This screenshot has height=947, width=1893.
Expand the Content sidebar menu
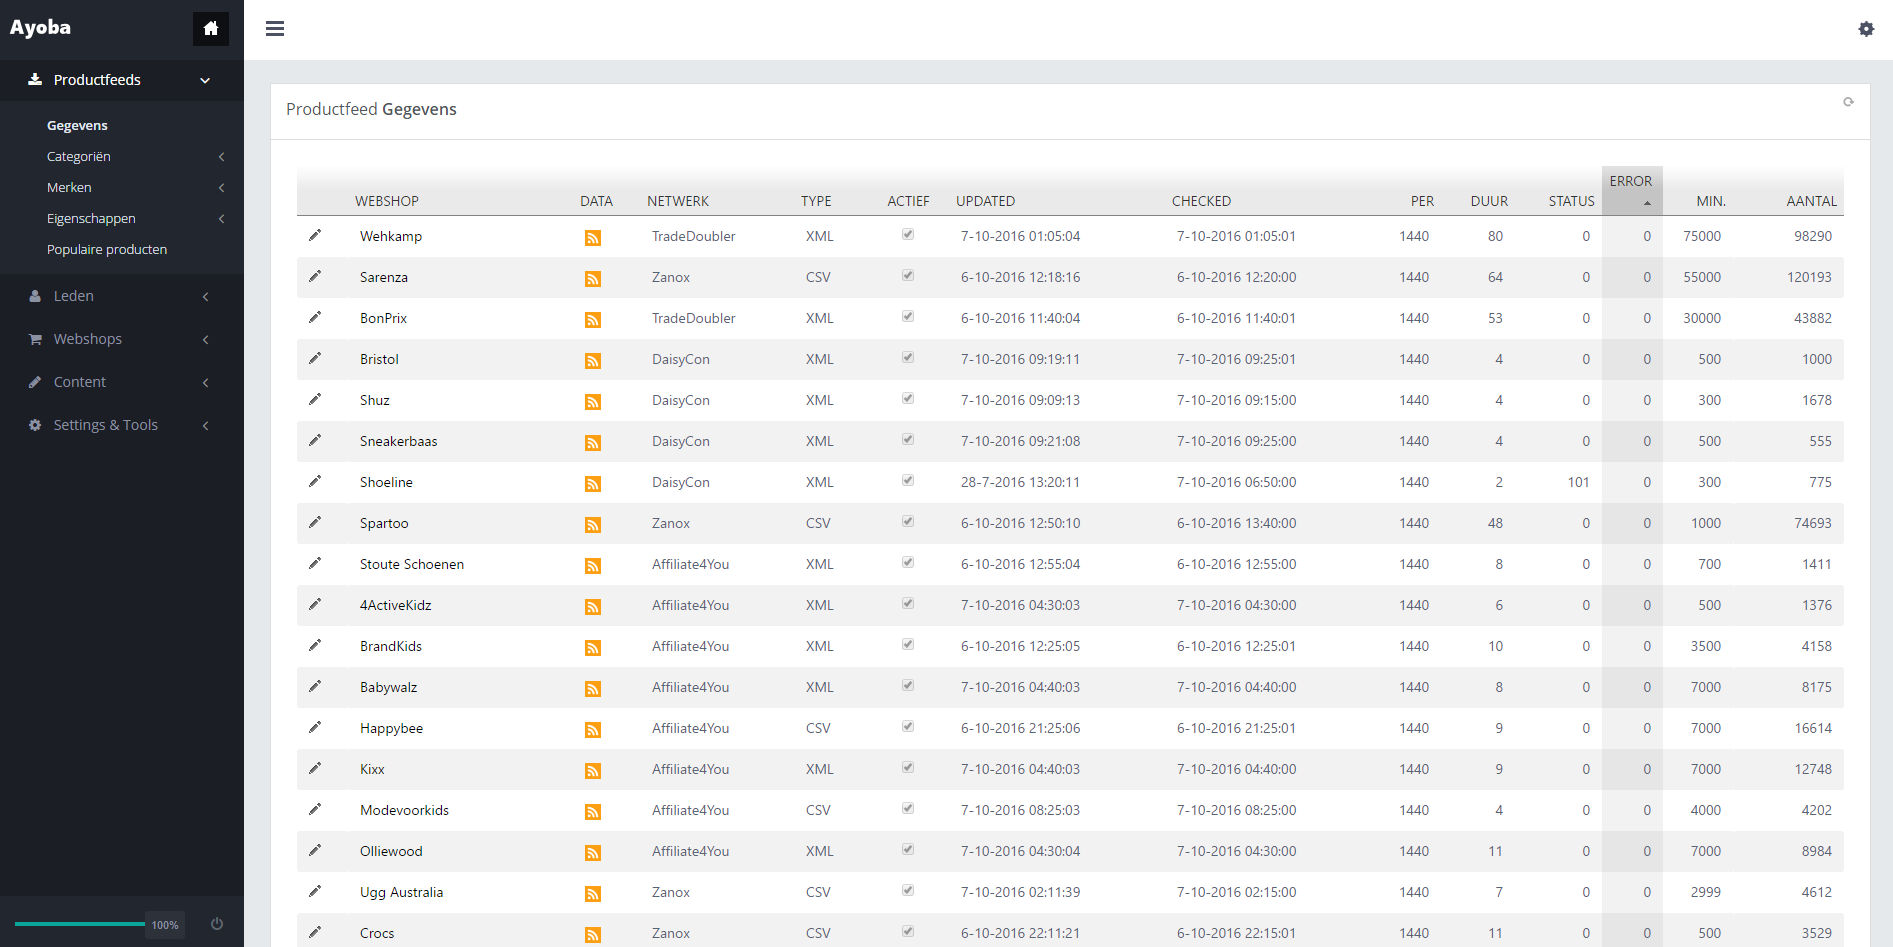click(x=122, y=382)
